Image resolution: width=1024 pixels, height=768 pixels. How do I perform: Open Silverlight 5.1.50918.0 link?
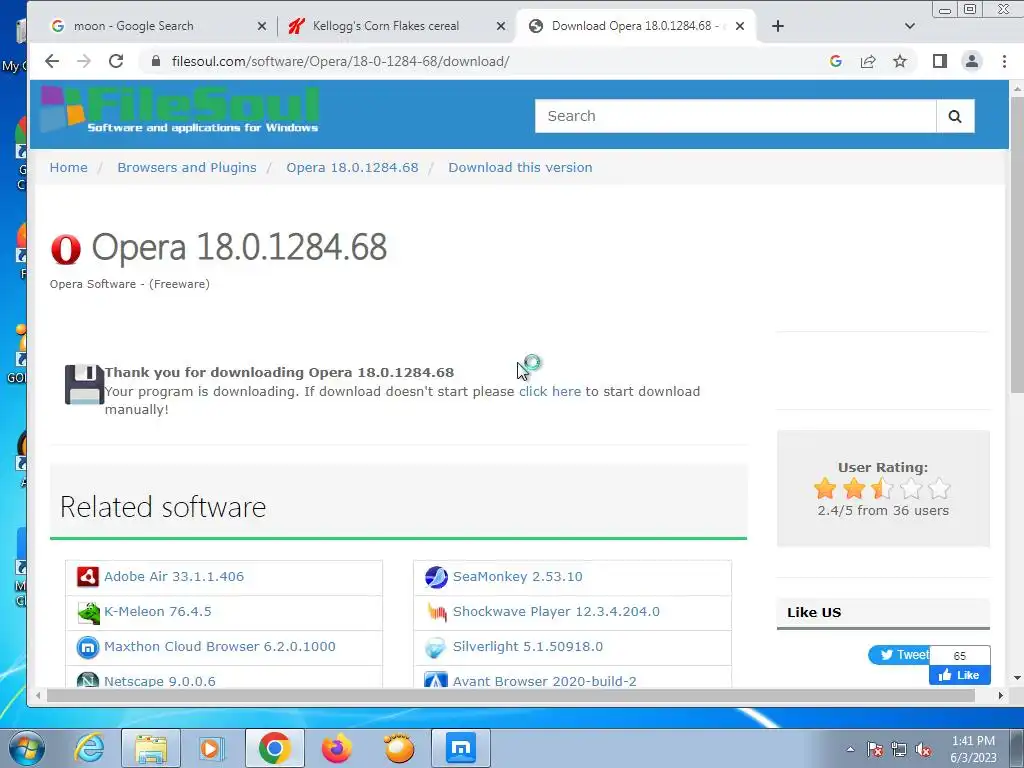point(528,647)
